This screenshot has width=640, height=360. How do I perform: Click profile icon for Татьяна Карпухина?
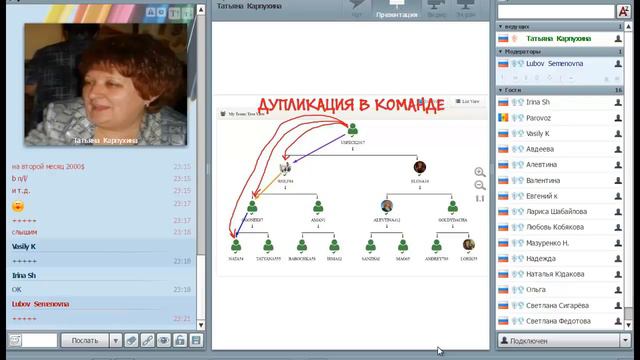[618, 39]
